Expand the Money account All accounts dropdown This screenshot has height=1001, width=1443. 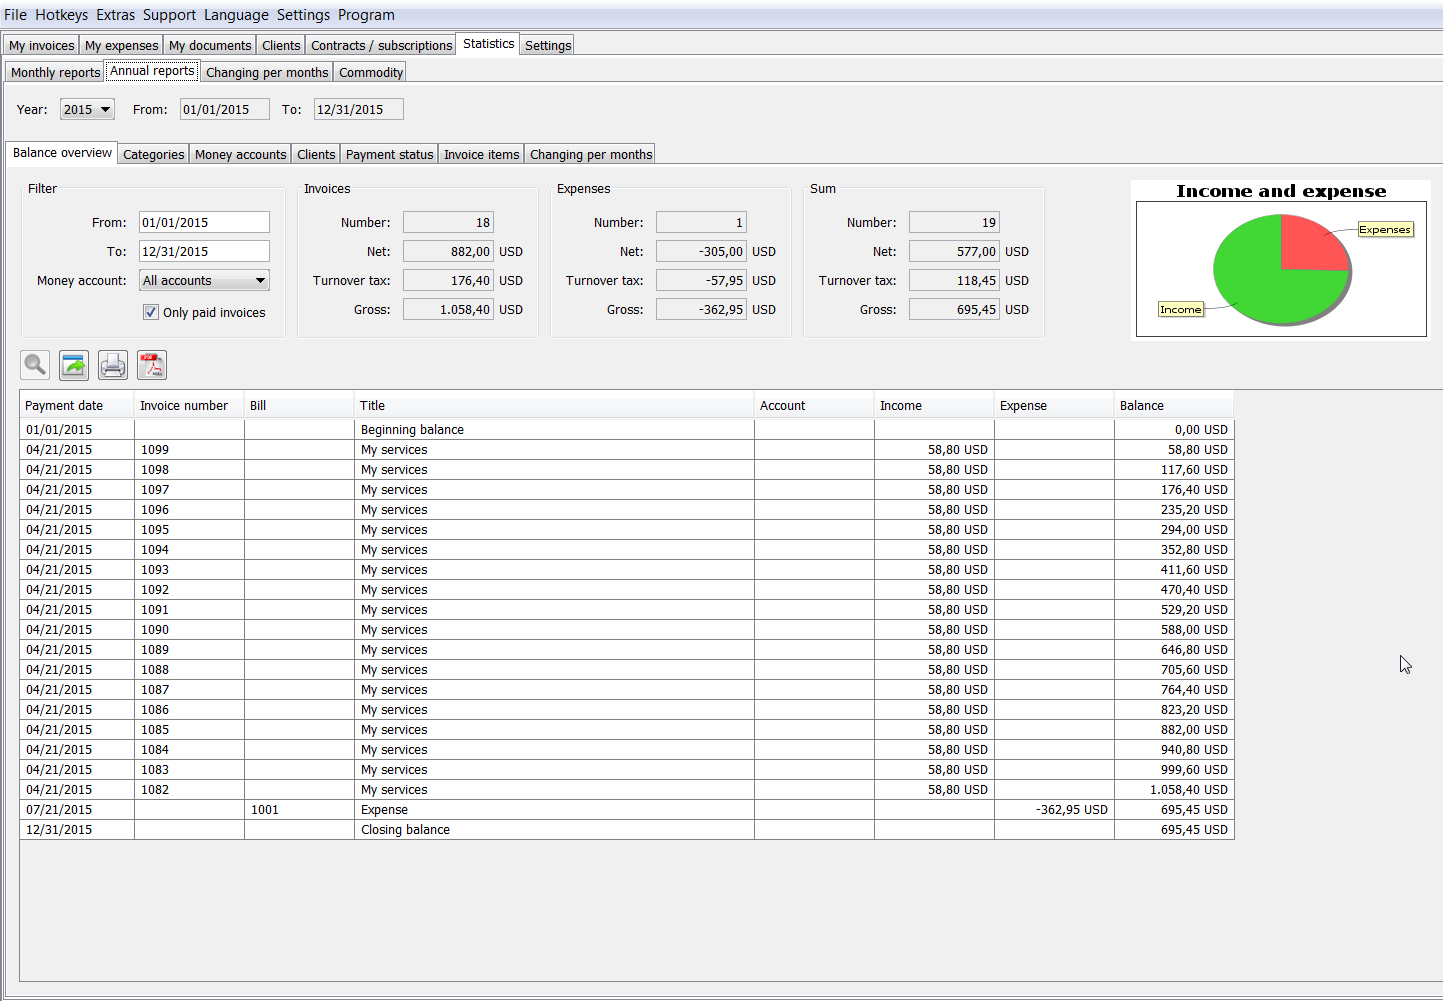pyautogui.click(x=204, y=281)
